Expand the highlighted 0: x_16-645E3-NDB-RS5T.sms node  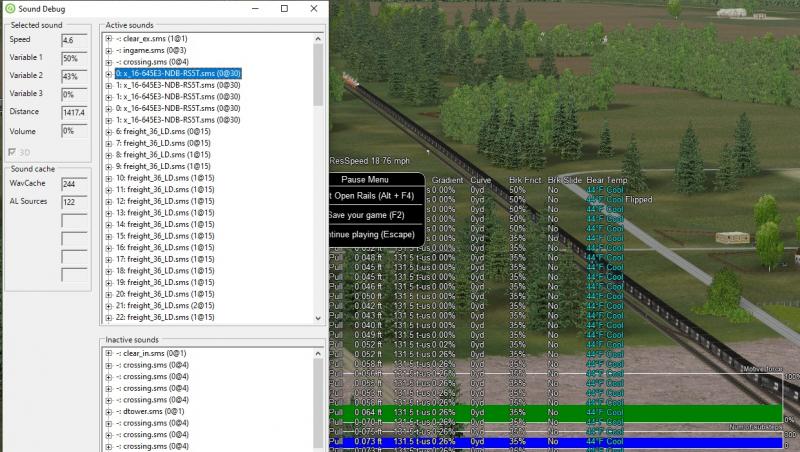pyautogui.click(x=109, y=73)
